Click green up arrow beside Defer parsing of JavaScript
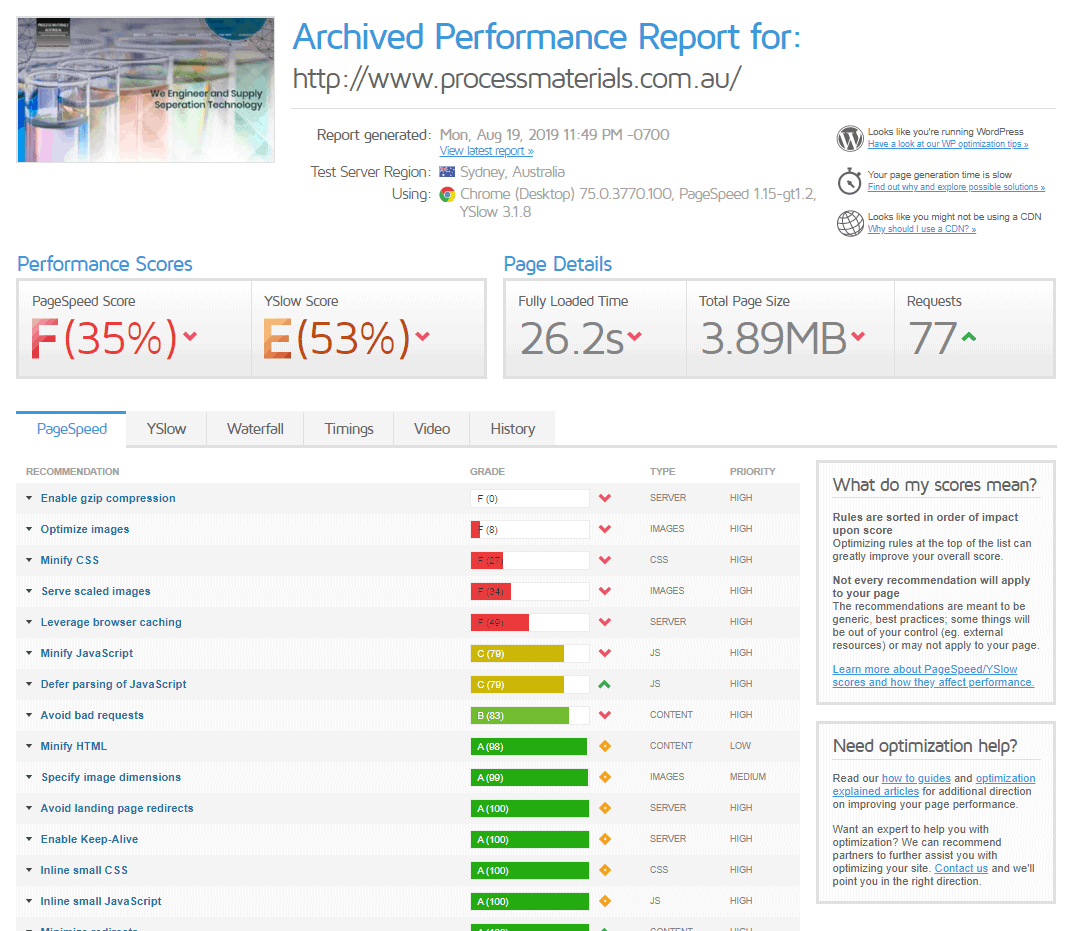Image resolution: width=1072 pixels, height=931 pixels. click(x=604, y=684)
